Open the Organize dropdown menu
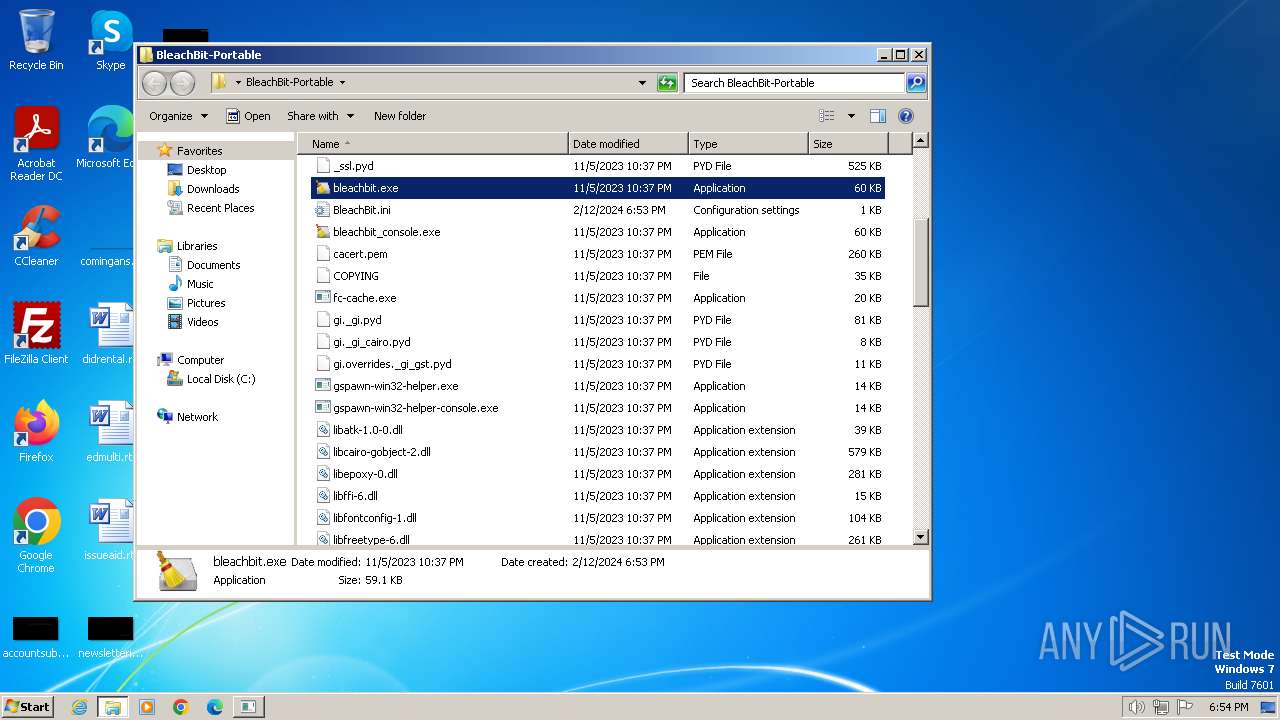Image resolution: width=1280 pixels, height=720 pixels. point(178,116)
